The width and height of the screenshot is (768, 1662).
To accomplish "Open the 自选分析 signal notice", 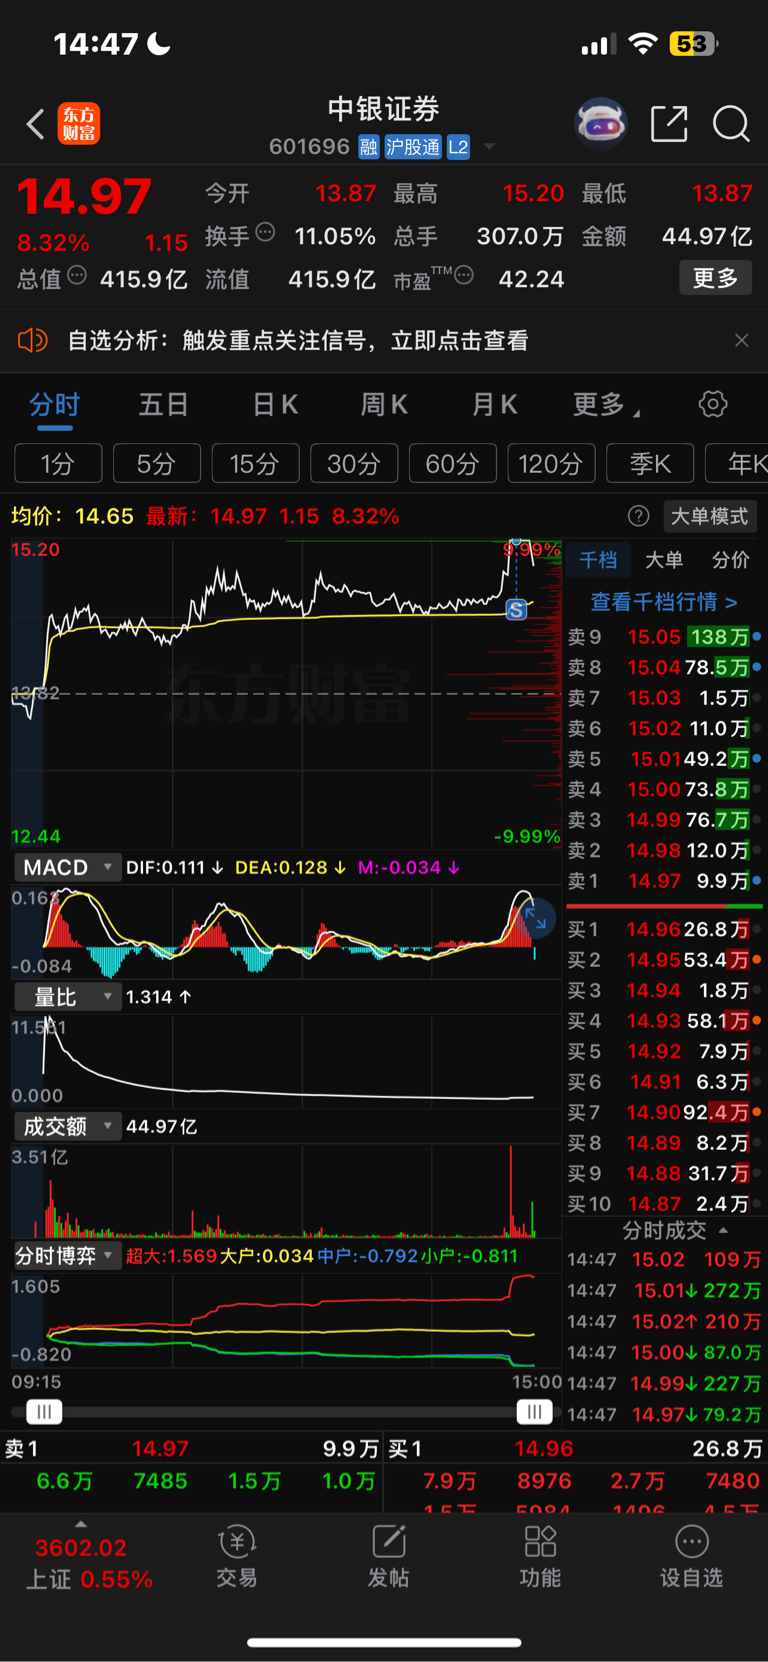I will [x=298, y=341].
